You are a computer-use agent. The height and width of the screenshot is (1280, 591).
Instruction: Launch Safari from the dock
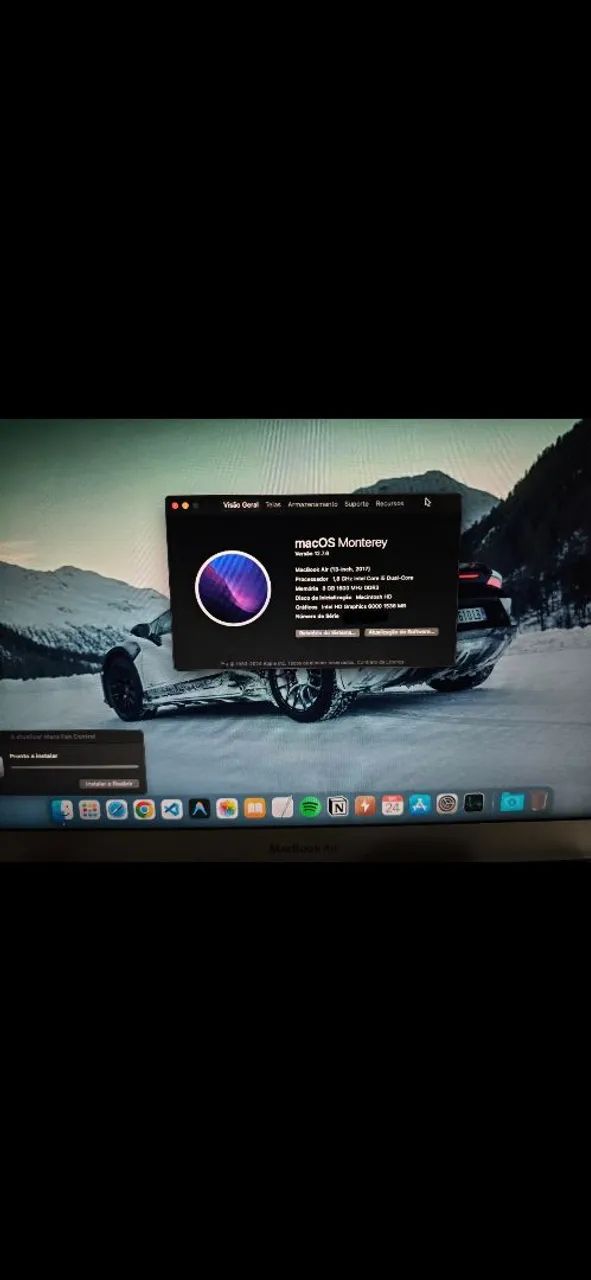click(117, 809)
